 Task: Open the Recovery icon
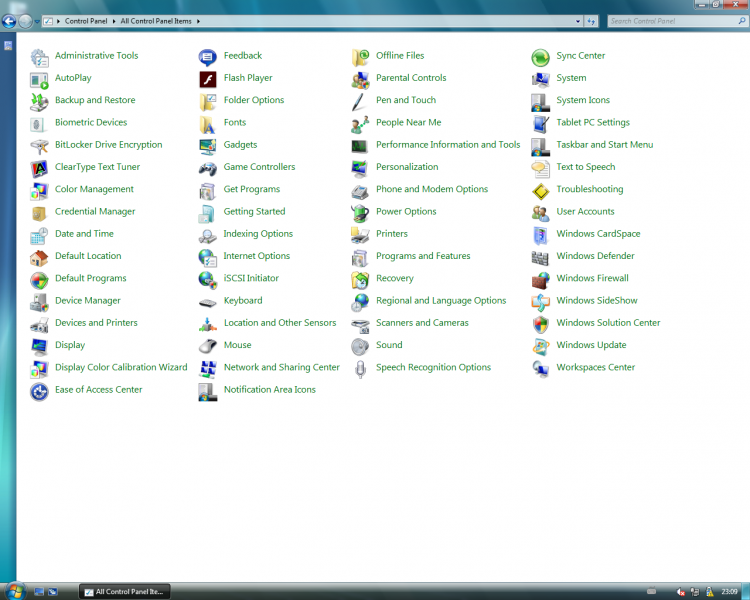(360, 280)
